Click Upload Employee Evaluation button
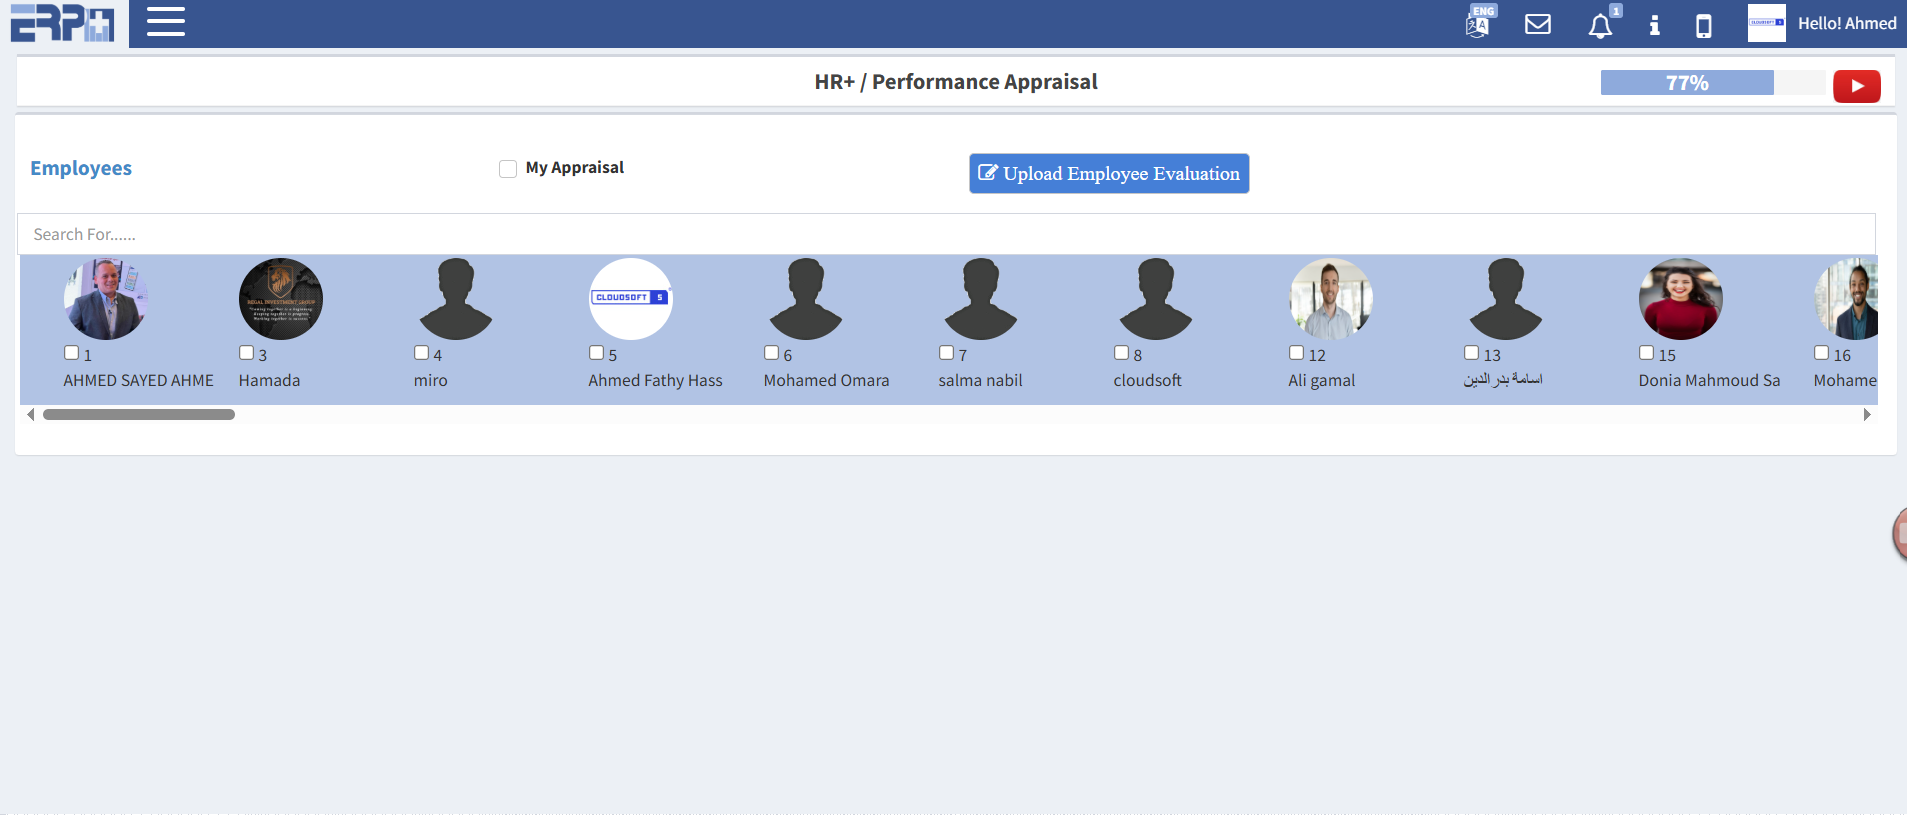Screen dimensions: 1907x817 (x=1108, y=174)
